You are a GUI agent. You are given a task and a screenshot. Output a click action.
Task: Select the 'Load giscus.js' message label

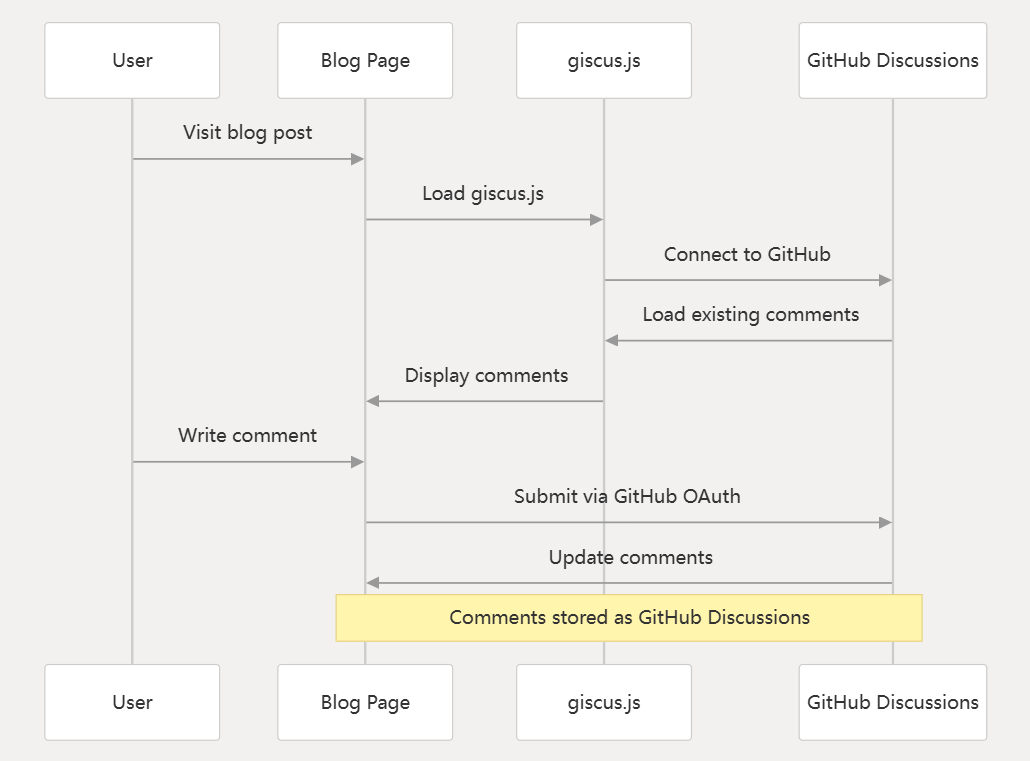click(483, 194)
